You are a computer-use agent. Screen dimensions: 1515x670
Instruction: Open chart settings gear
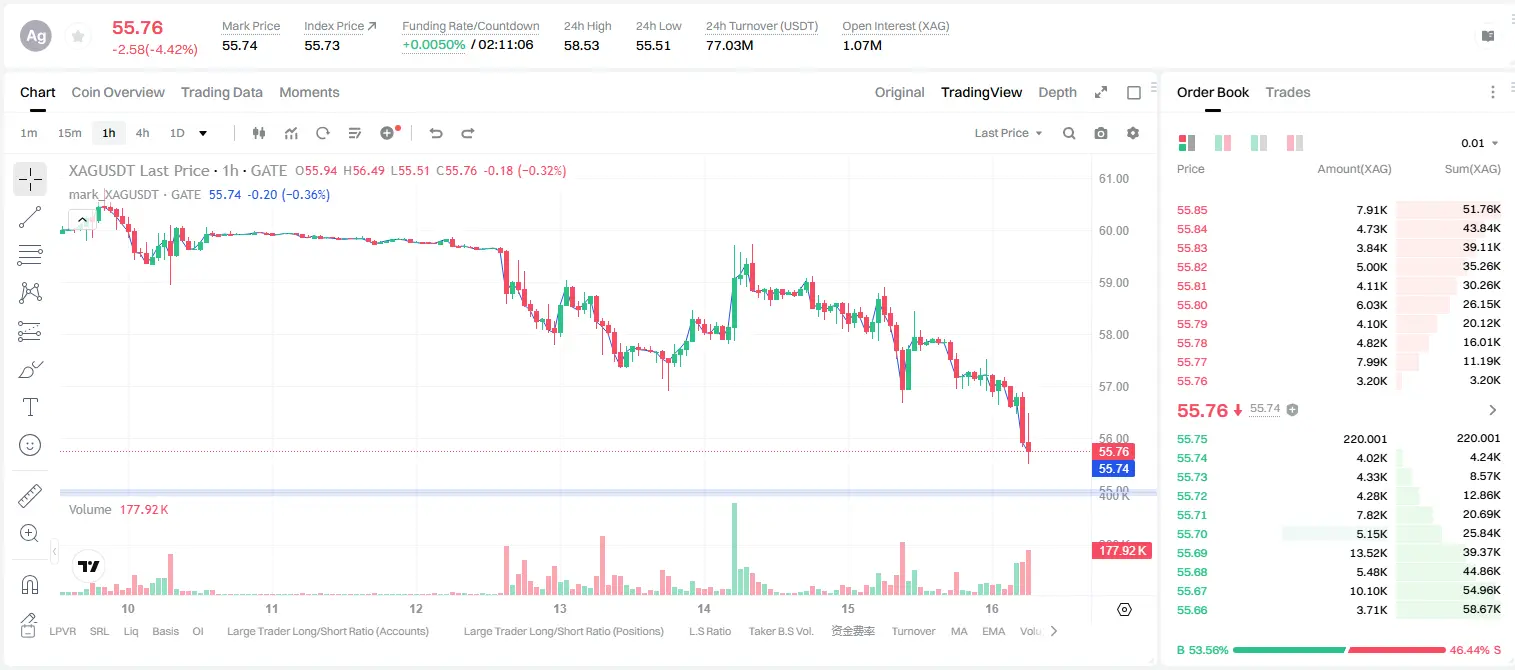[1133, 133]
